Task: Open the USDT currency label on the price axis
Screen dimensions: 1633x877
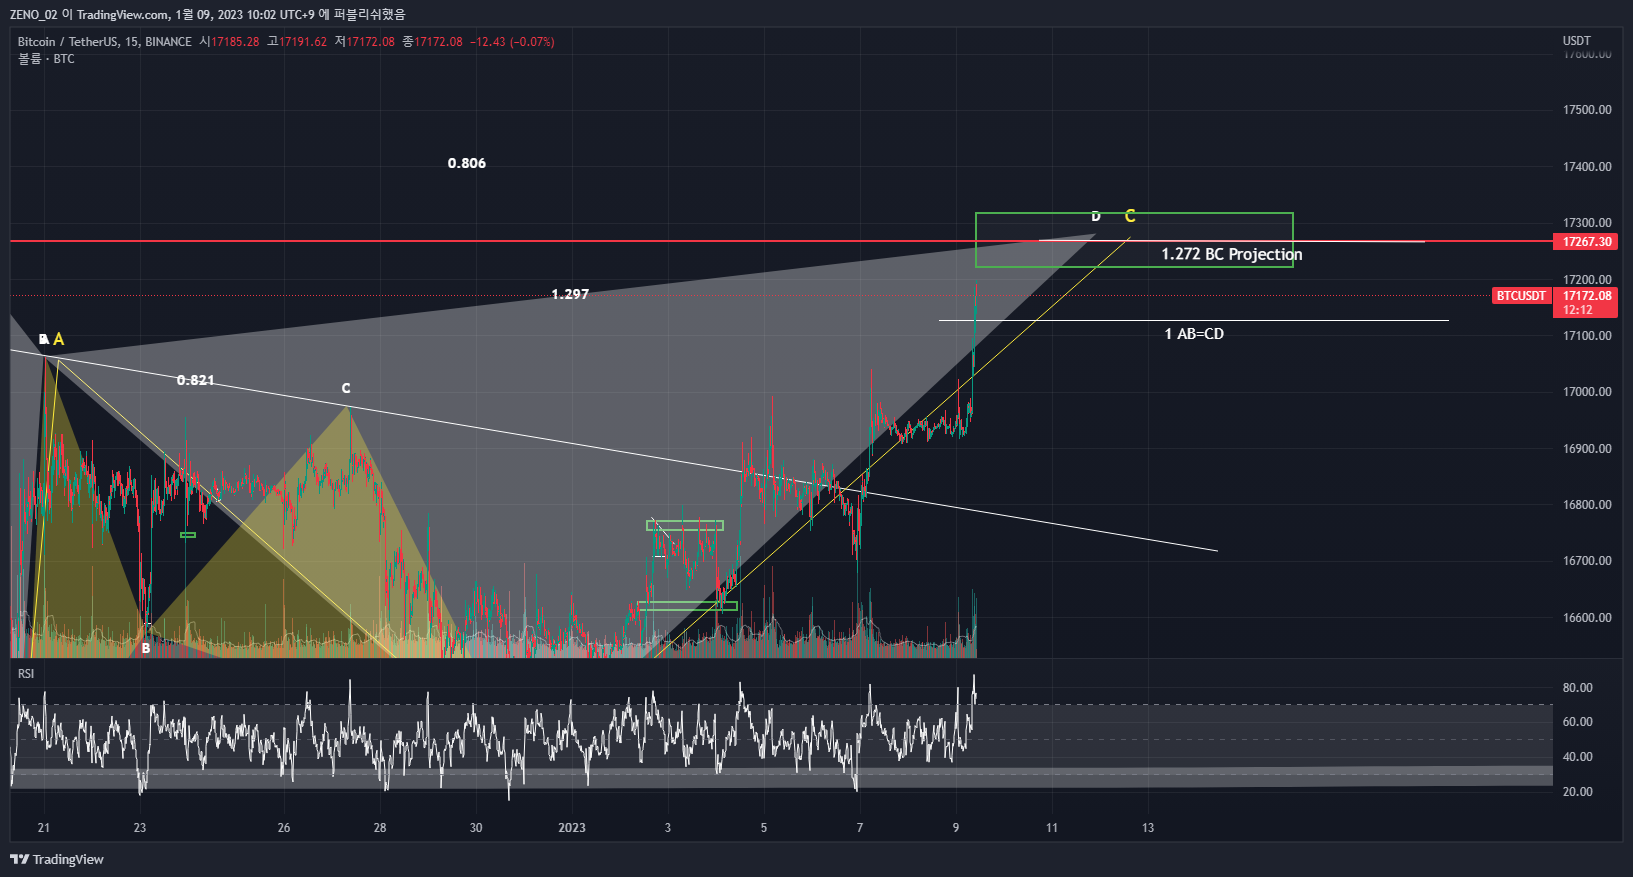Action: click(x=1577, y=41)
